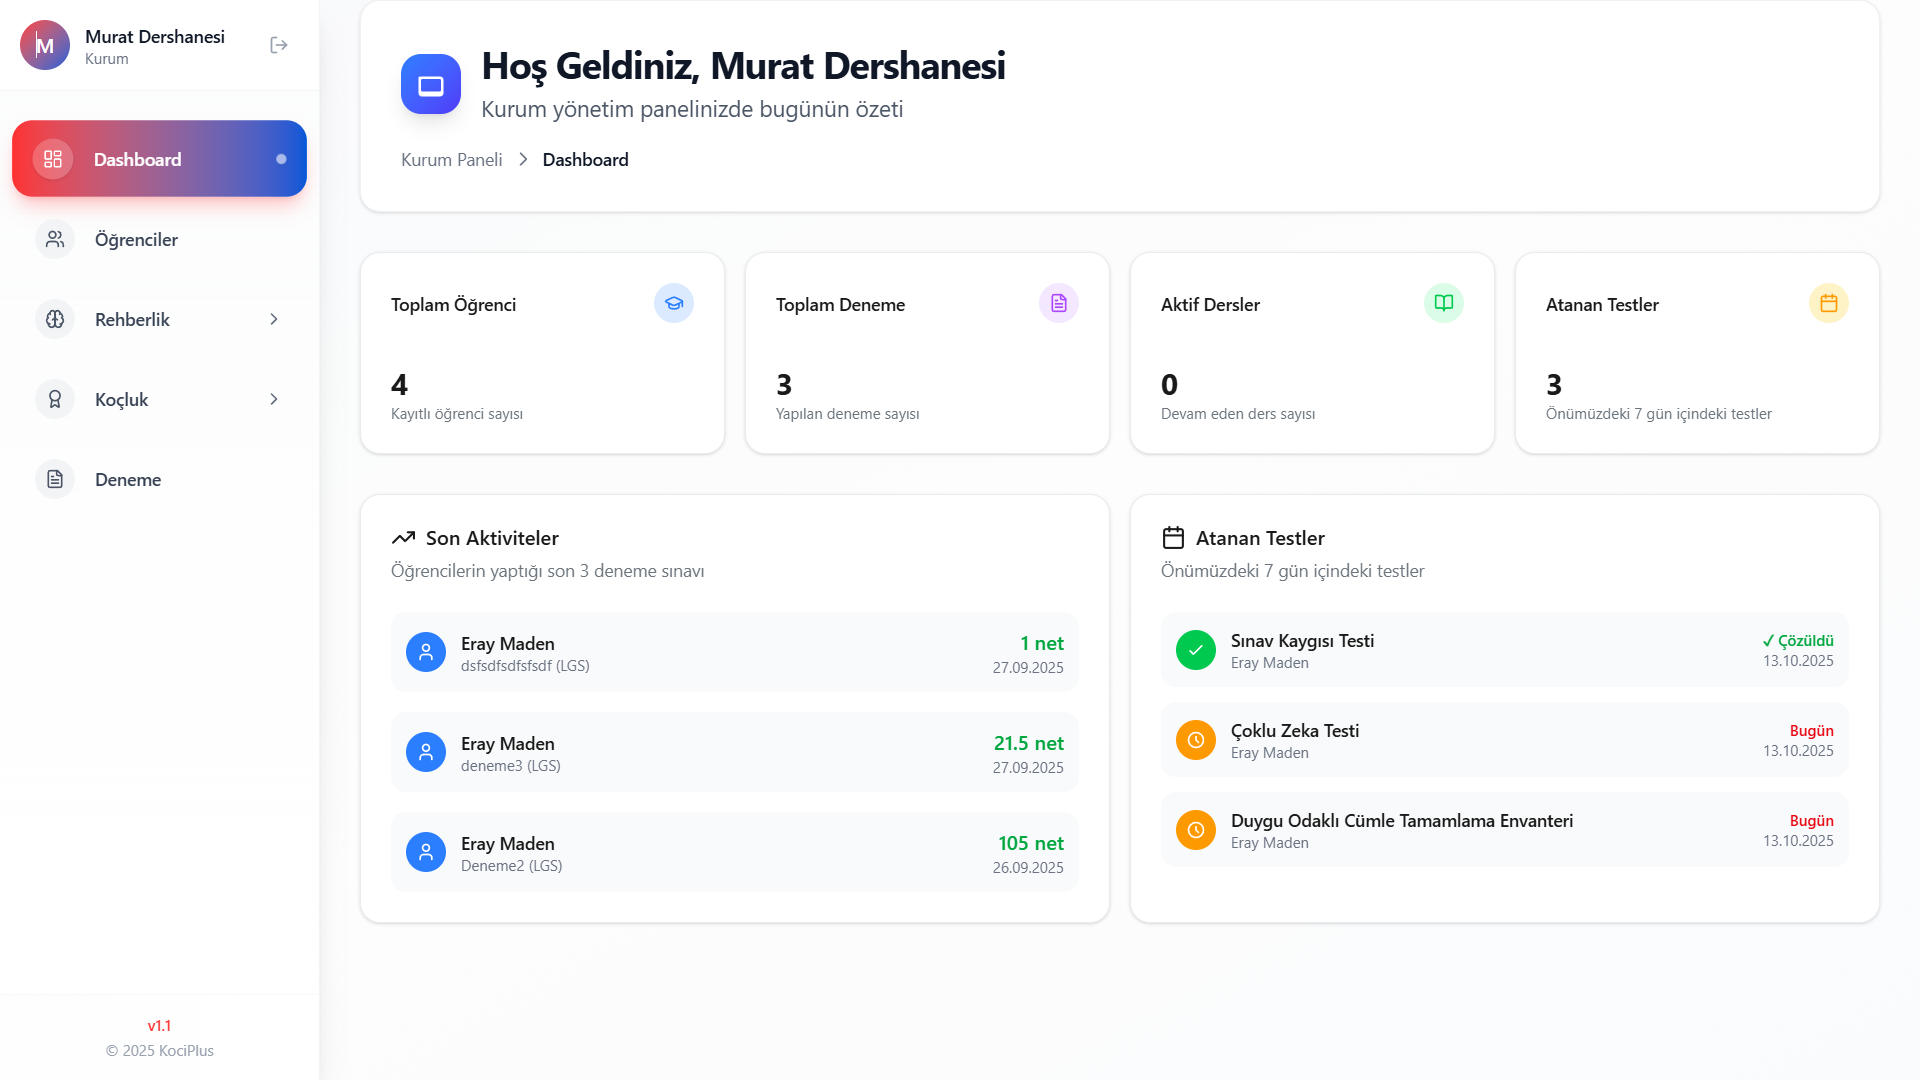Open the Duygu Odaklı Cümle Tamamlama Envanteri test
This screenshot has width=1920, height=1080.
[1401, 821]
